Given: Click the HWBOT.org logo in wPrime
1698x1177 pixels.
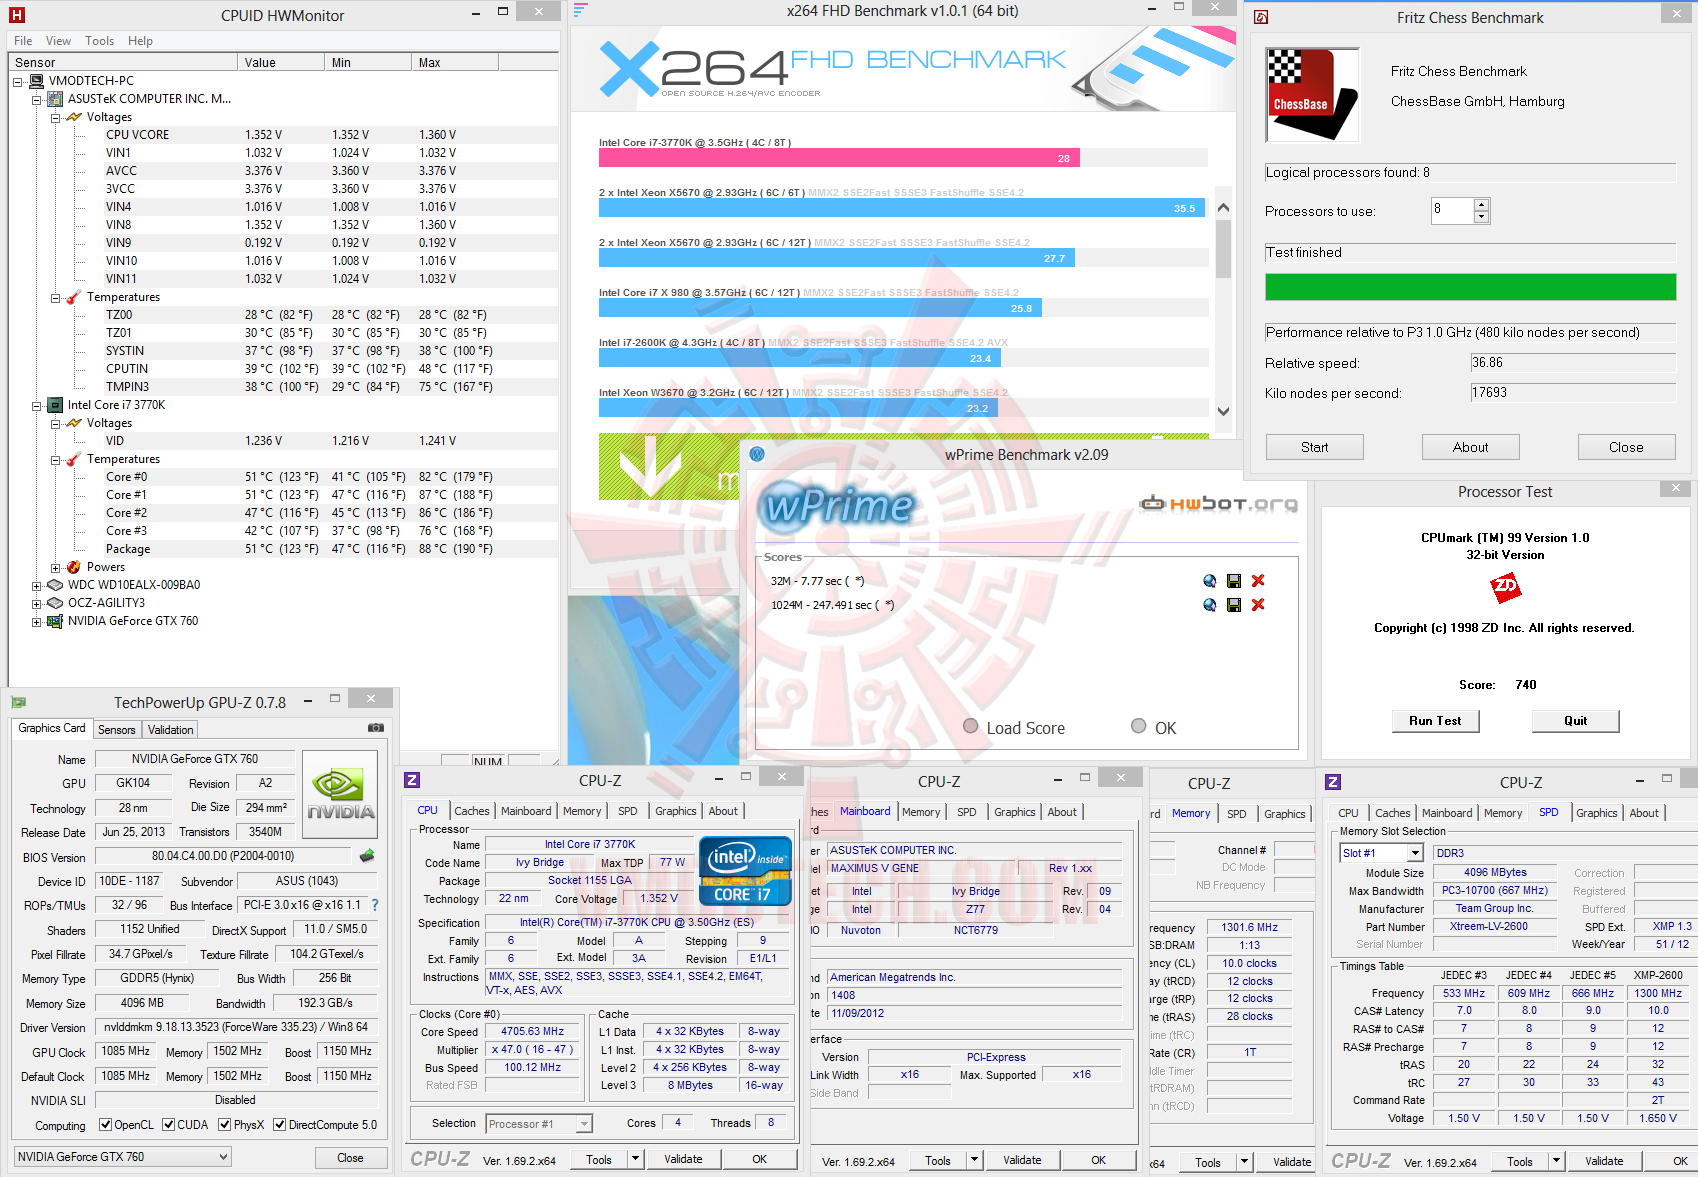Looking at the screenshot, I should [x=1220, y=503].
